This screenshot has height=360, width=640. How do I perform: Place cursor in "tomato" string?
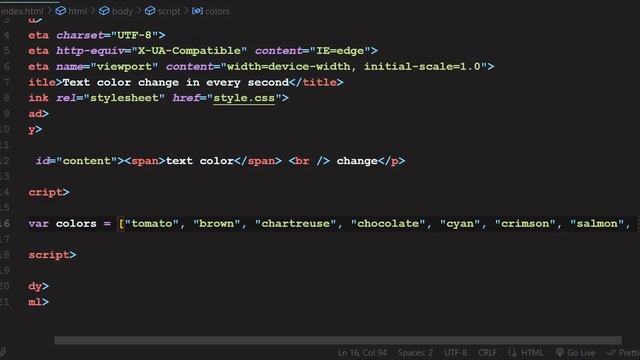tap(152, 224)
